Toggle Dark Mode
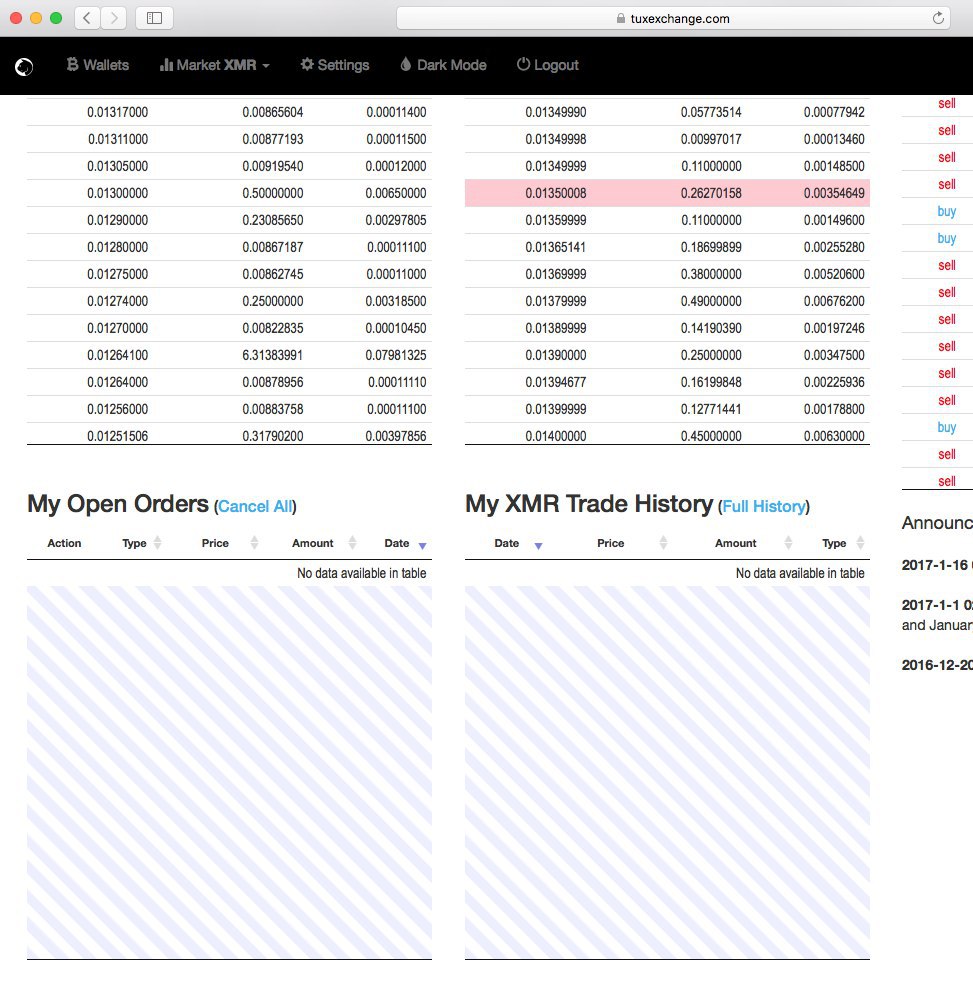This screenshot has height=1004, width=973. click(x=442, y=65)
